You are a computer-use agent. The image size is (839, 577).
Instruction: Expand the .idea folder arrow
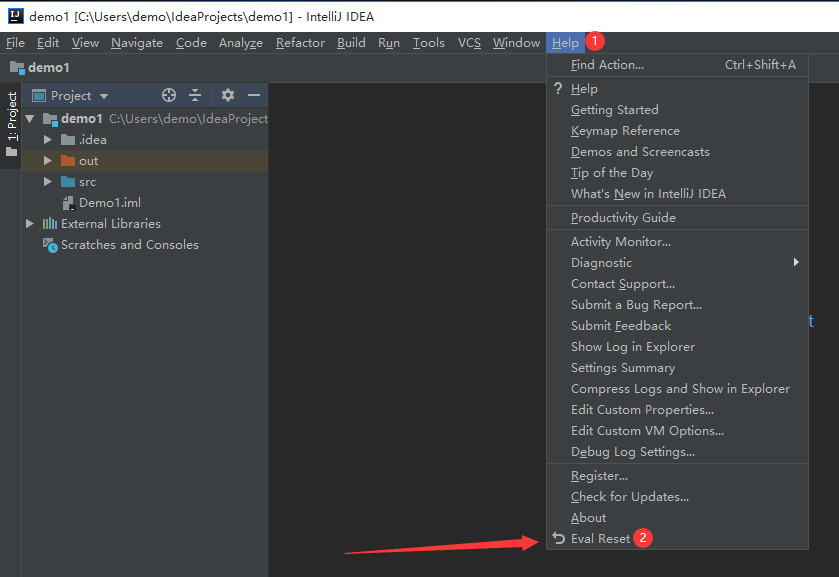point(48,140)
